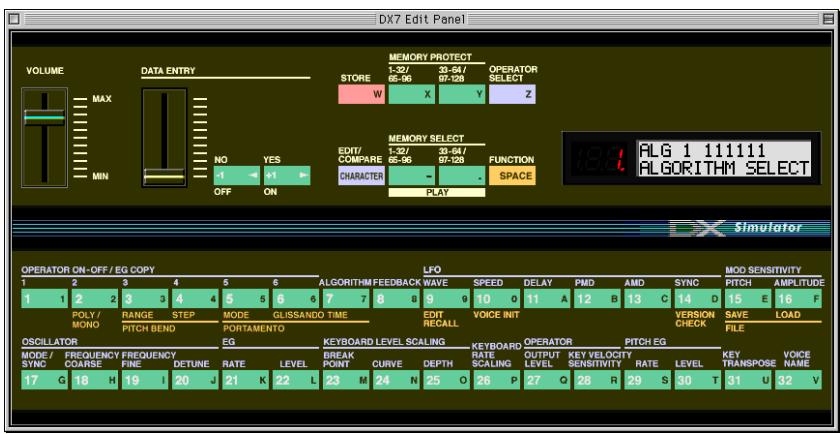Select button 29 Pitch EG Rate

[x=648, y=380]
